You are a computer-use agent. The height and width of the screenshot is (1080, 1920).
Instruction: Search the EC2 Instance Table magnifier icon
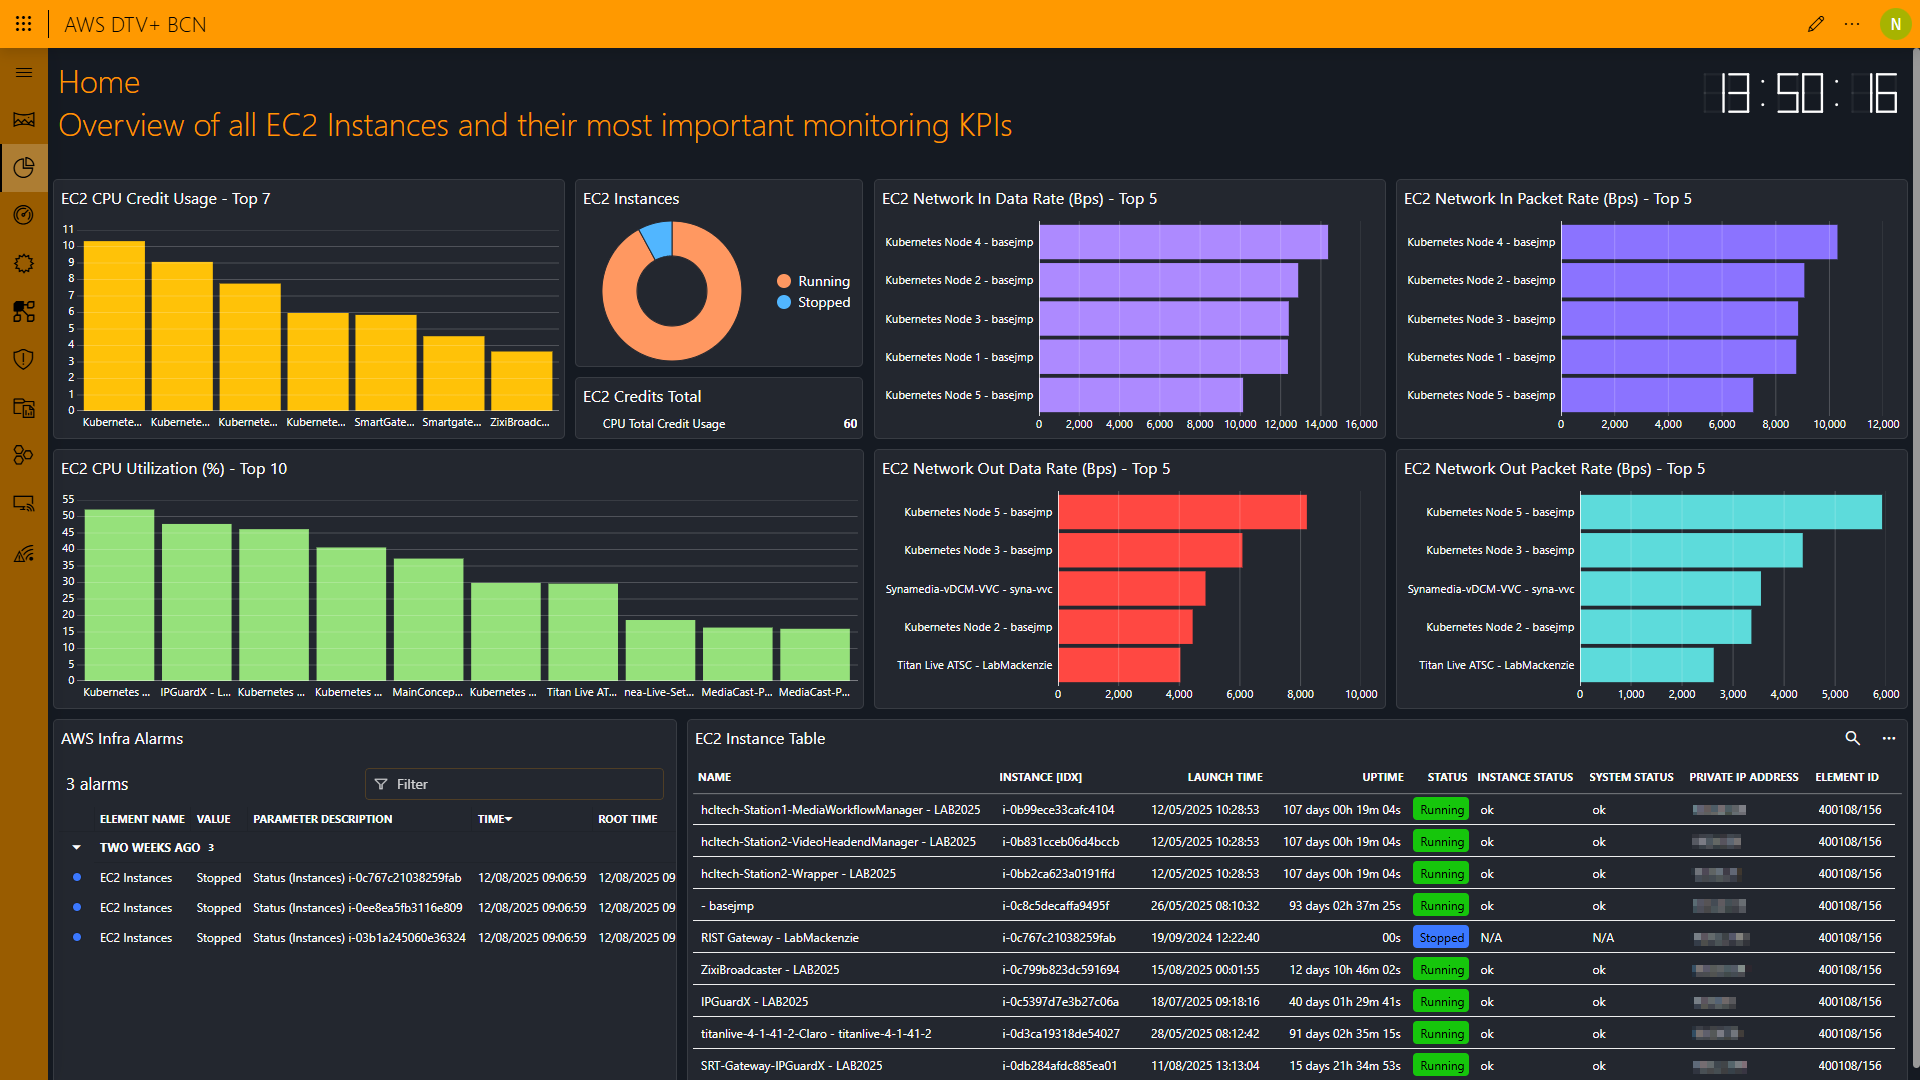click(x=1852, y=738)
